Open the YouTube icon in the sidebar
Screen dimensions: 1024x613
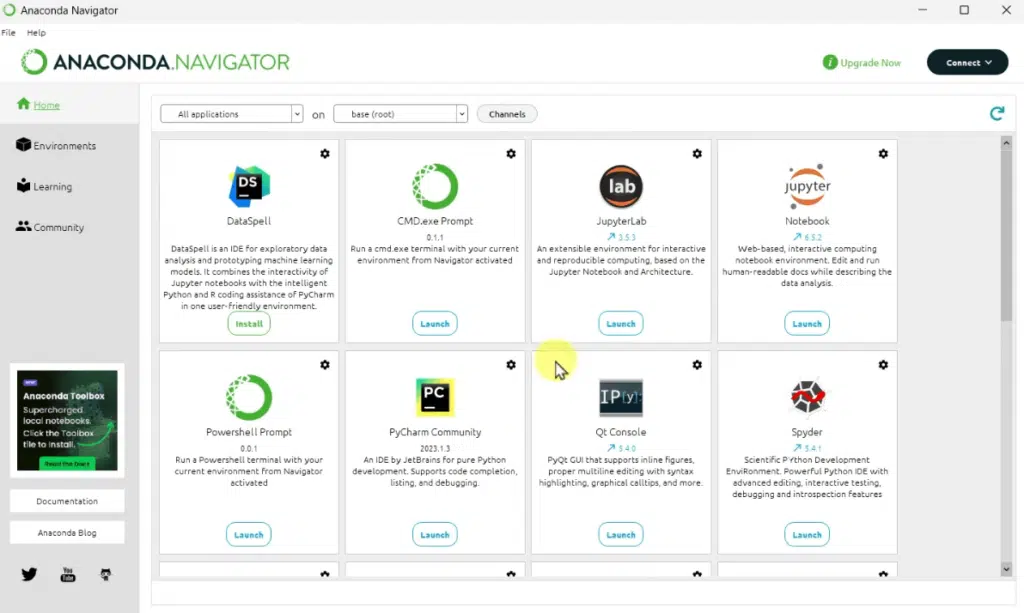[x=68, y=574]
